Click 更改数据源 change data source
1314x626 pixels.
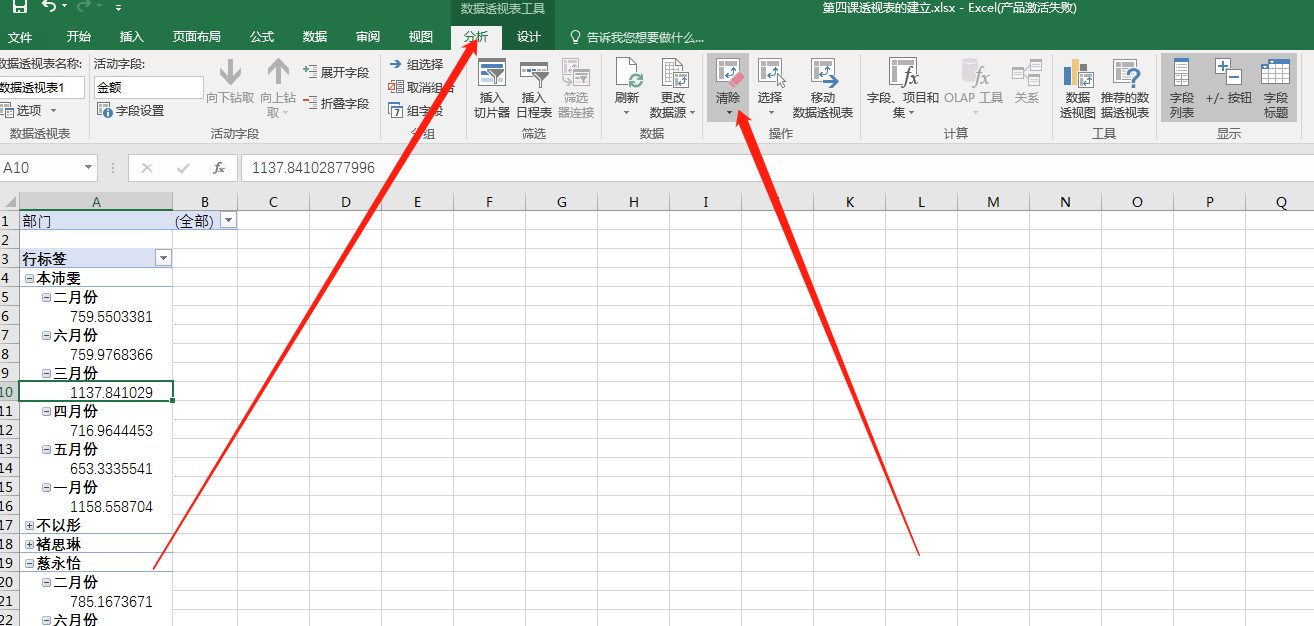coord(674,88)
